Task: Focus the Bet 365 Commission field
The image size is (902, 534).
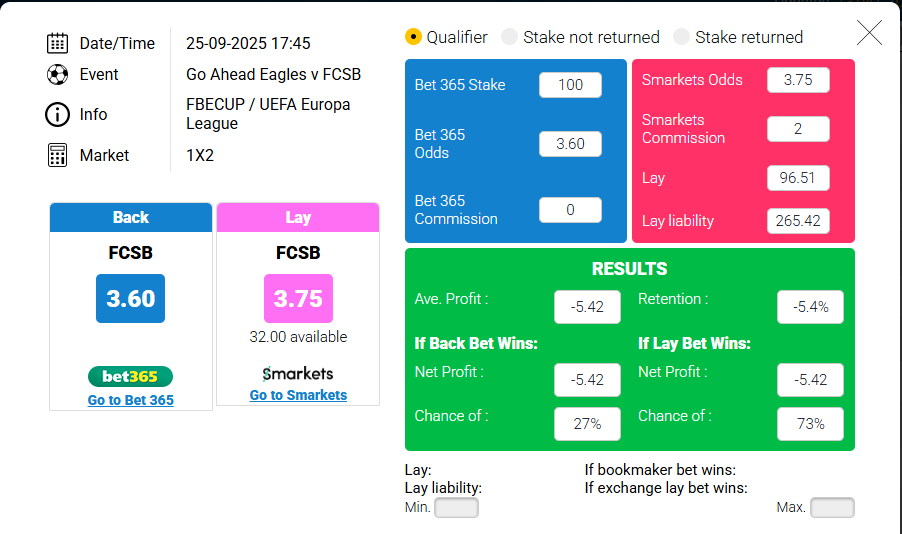Action: pyautogui.click(x=570, y=210)
